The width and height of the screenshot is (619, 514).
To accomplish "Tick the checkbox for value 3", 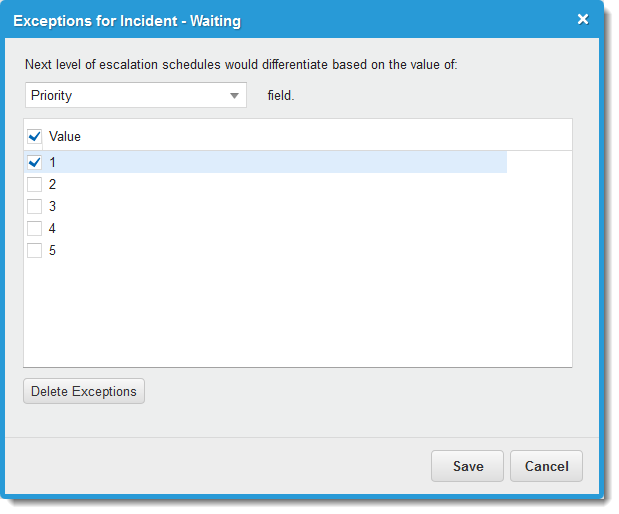I will (x=35, y=206).
